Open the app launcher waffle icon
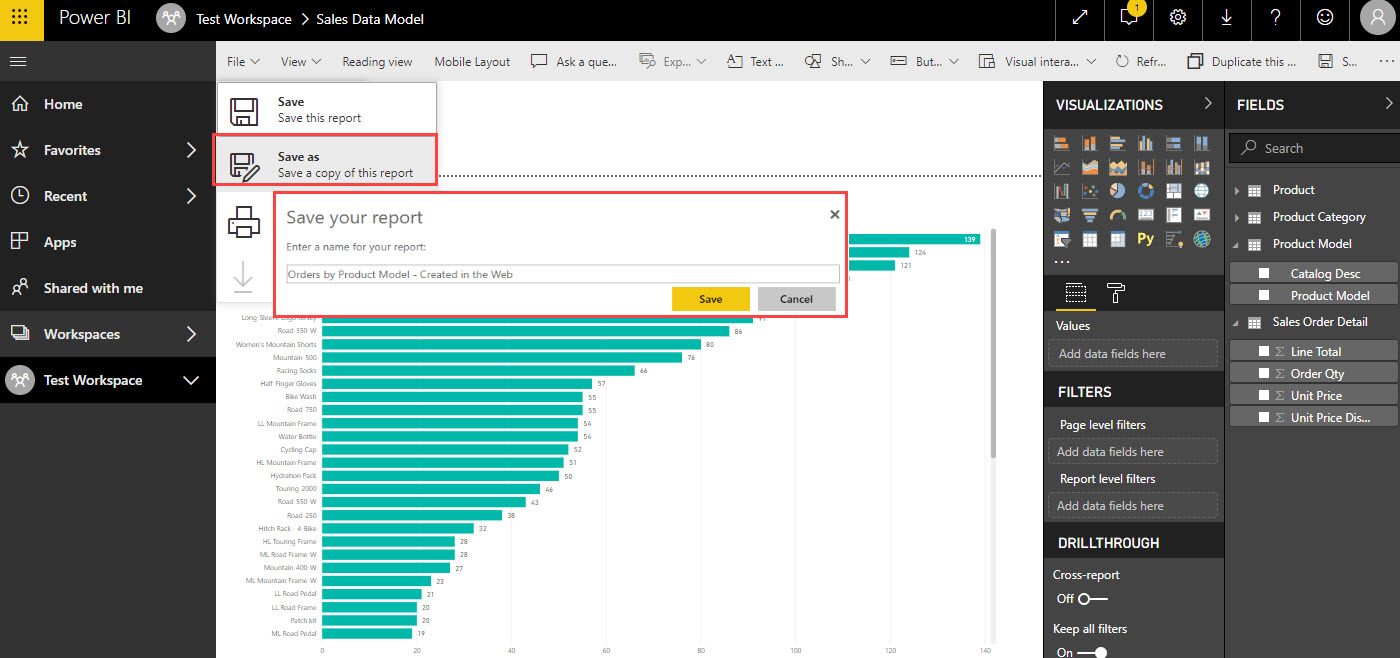Image resolution: width=1400 pixels, height=658 pixels. 21,19
